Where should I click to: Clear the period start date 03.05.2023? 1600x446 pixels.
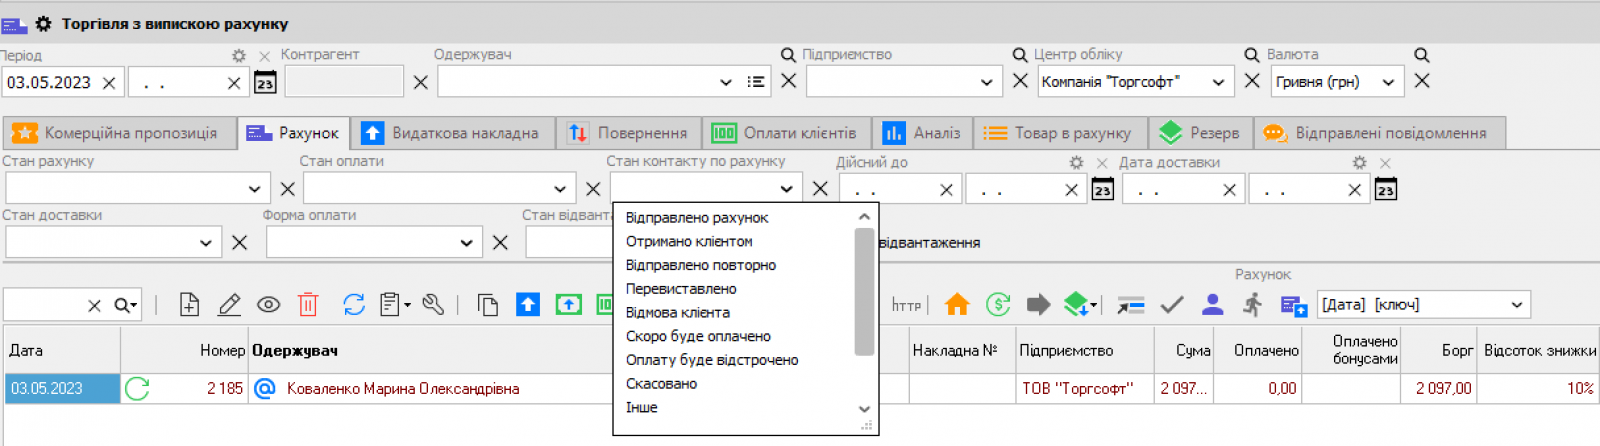point(109,83)
